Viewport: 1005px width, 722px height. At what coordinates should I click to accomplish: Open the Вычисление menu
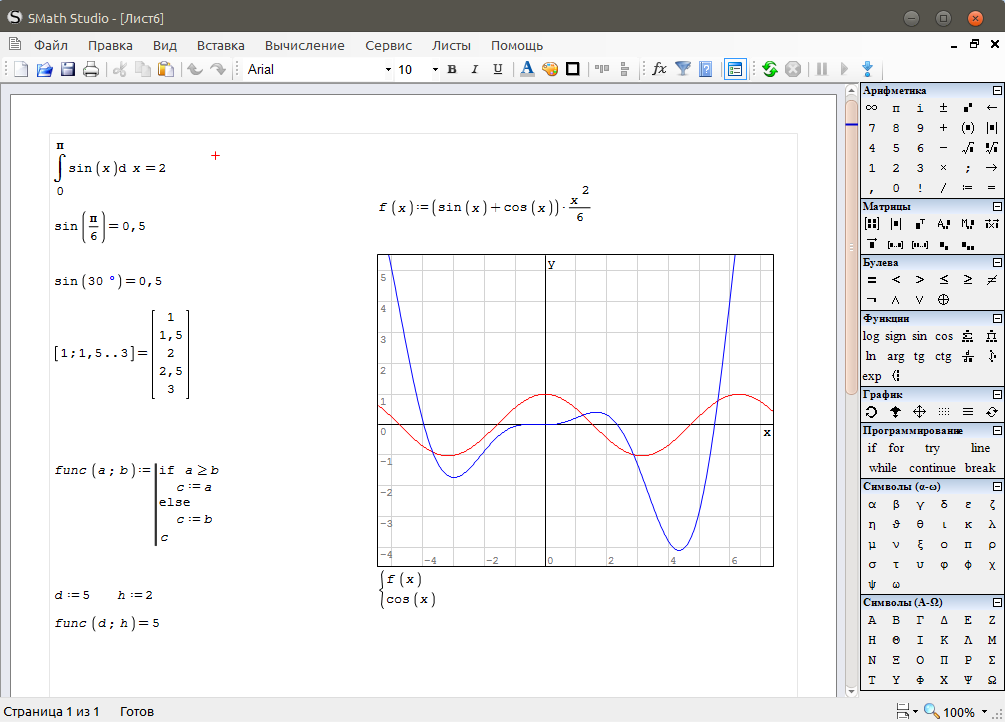point(304,45)
